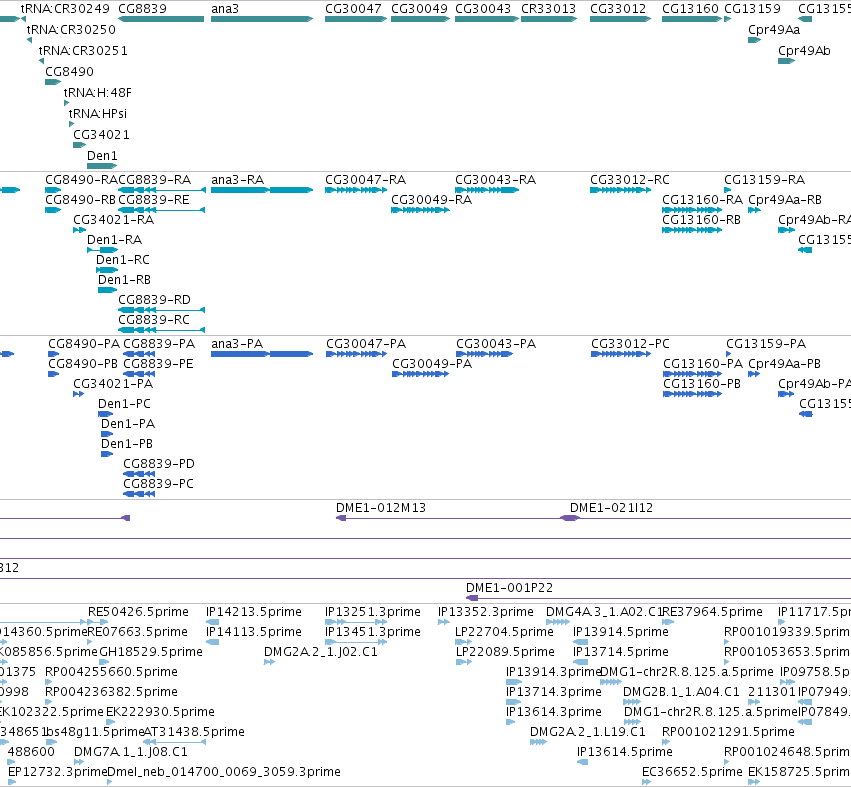Click the ana3-RA transcript label
This screenshot has width=851, height=787.
click(238, 180)
